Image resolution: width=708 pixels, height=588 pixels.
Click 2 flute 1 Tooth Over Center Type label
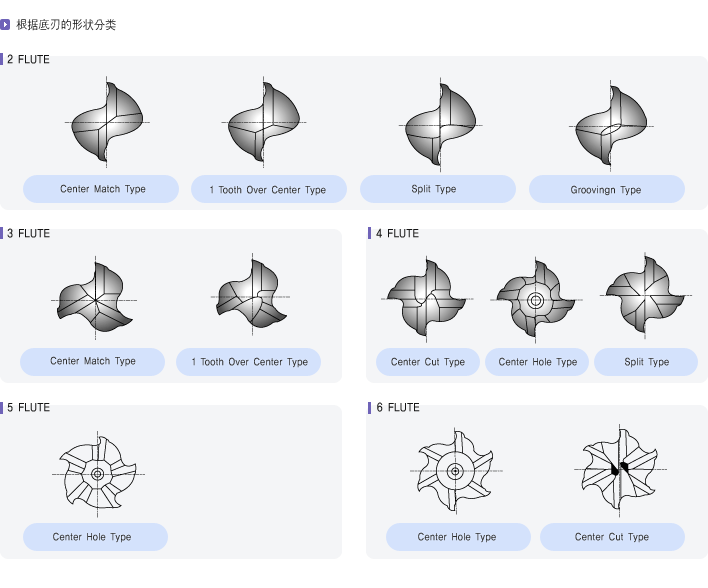(268, 190)
